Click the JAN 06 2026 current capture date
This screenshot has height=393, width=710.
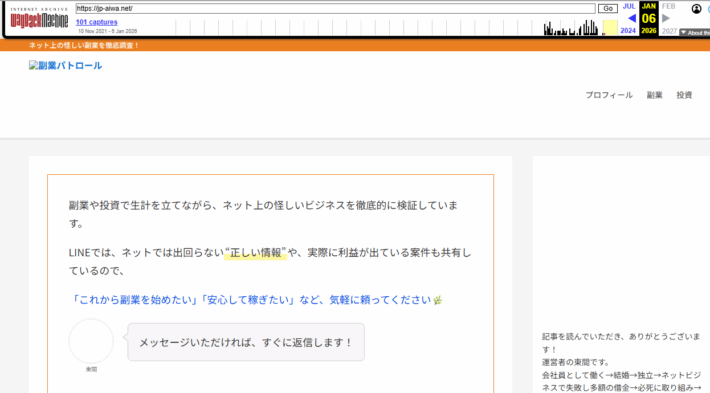(648, 18)
